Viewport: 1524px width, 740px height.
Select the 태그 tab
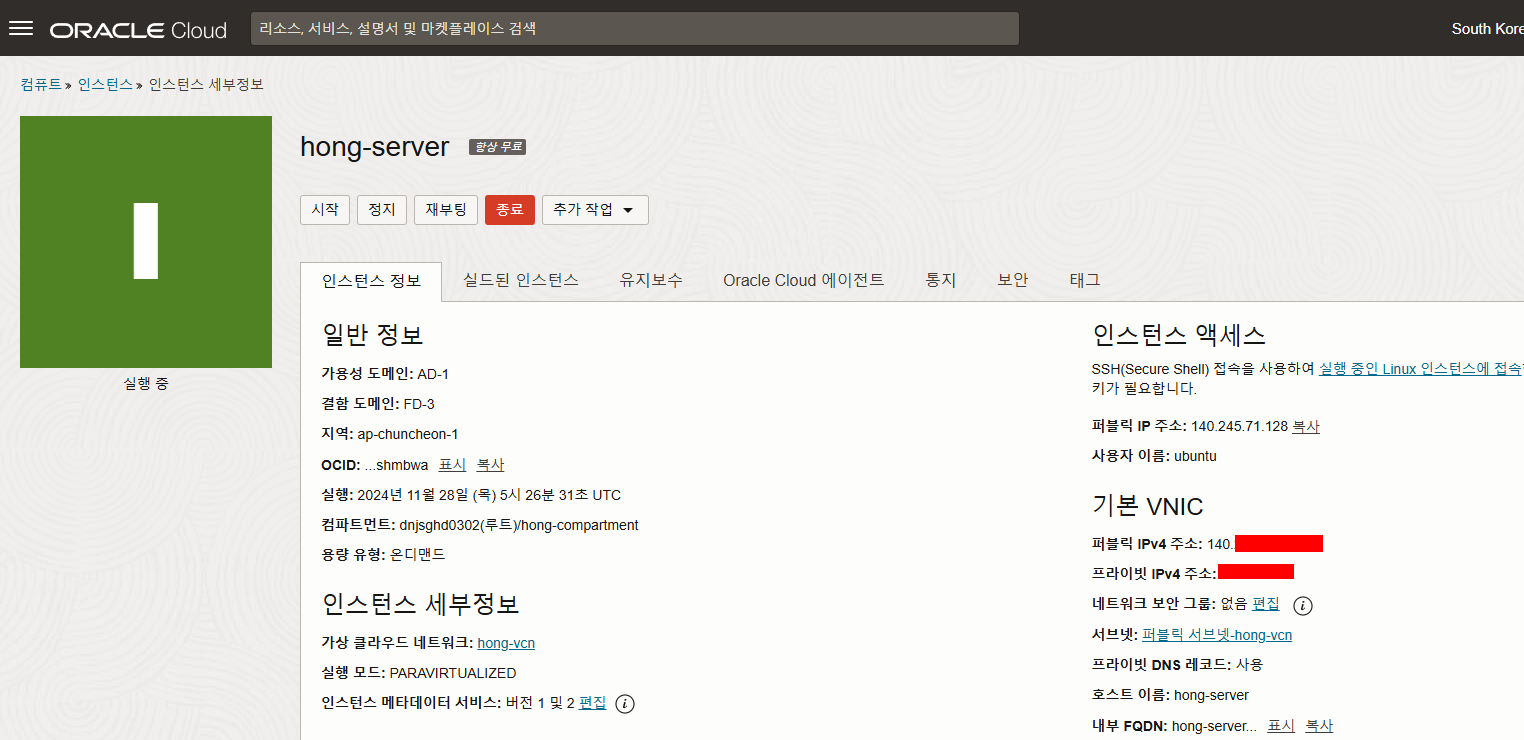point(1085,281)
